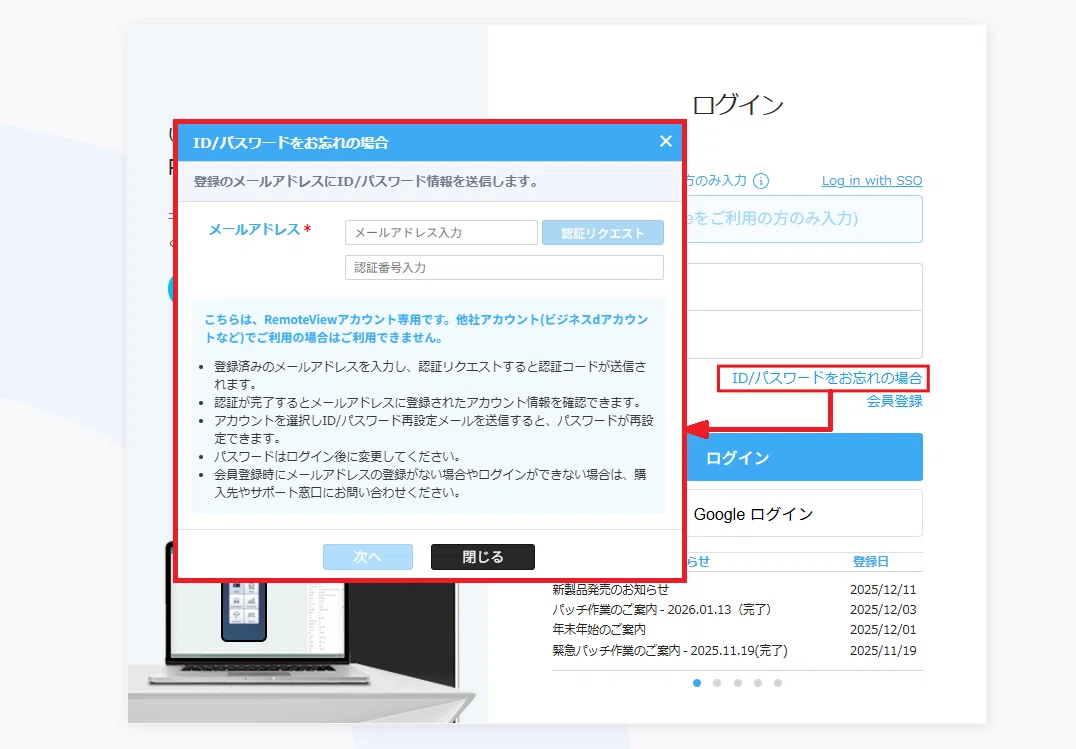
Task: Click the 閉じる button in the modal
Action: (482, 557)
